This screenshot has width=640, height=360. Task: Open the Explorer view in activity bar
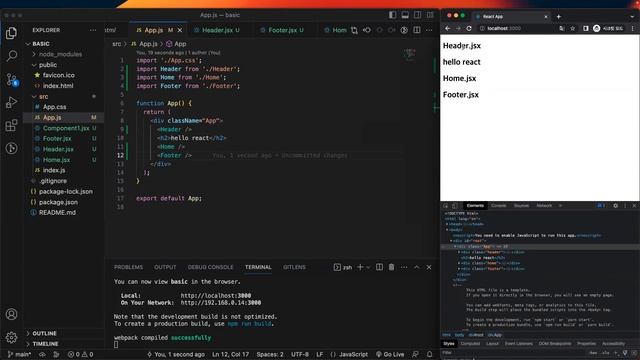pos(11,33)
